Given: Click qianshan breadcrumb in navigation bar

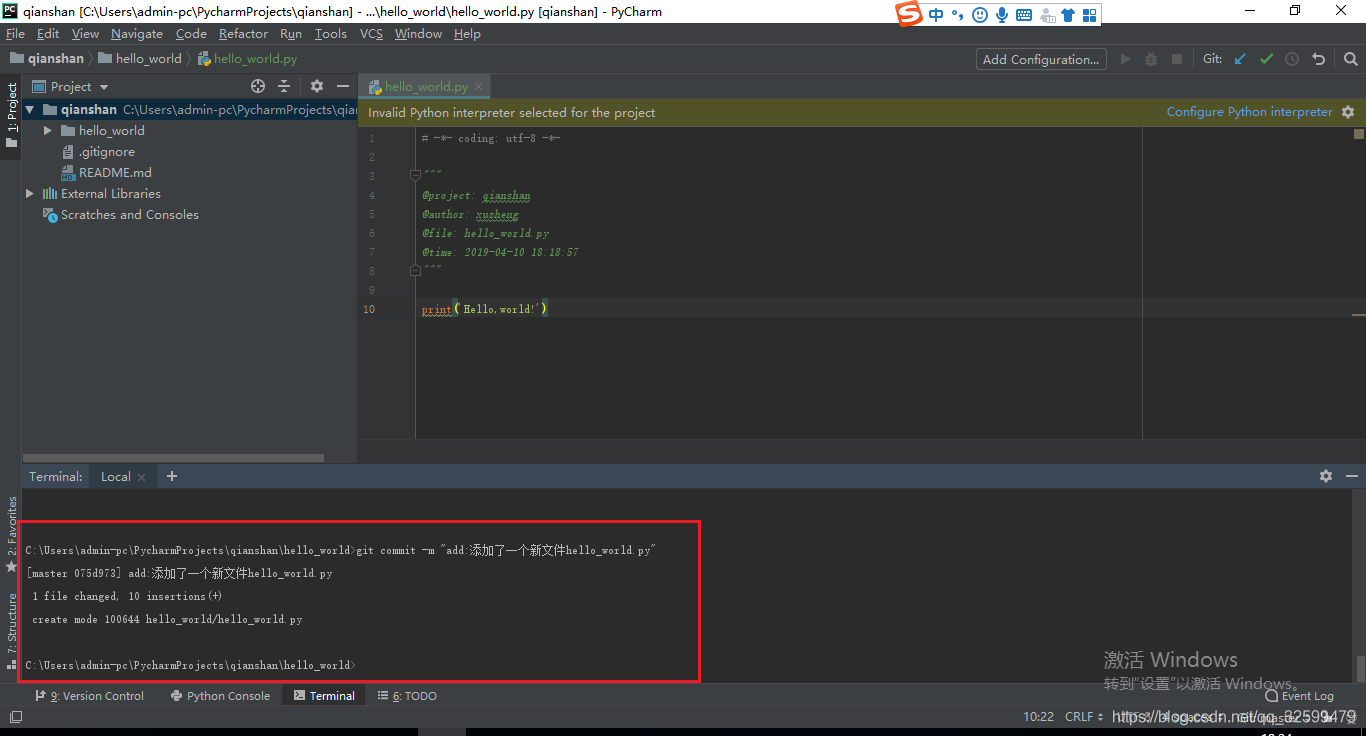Looking at the screenshot, I should (47, 59).
